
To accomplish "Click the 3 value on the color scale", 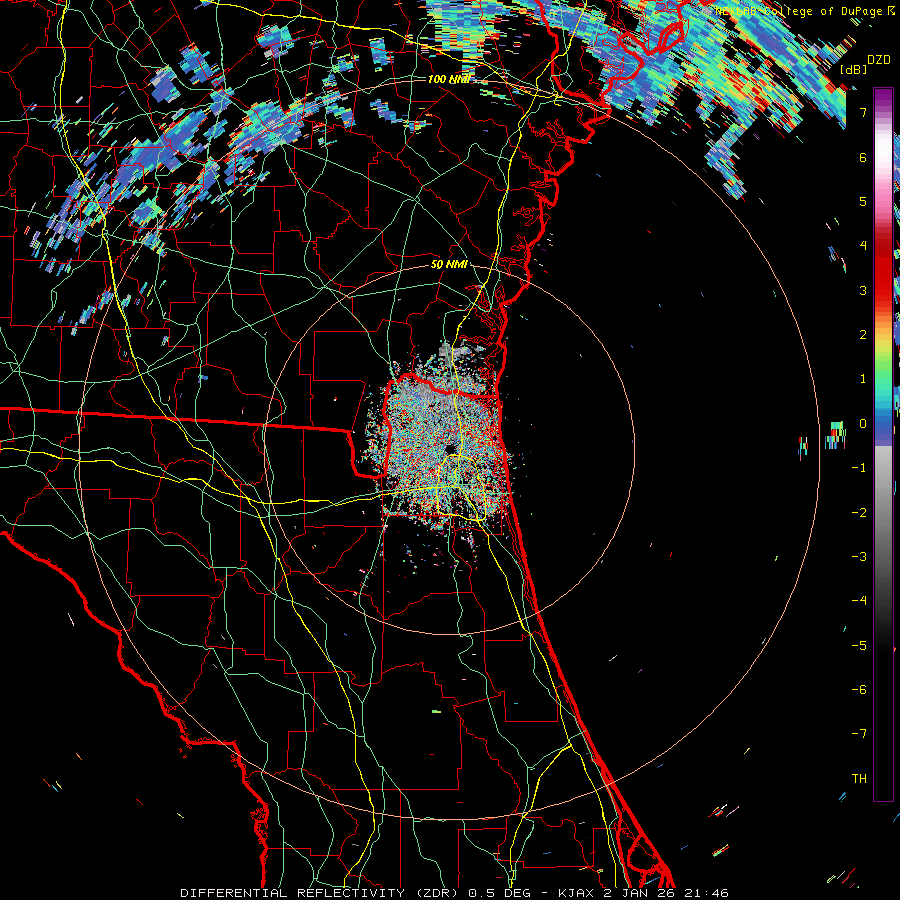I will point(863,290).
